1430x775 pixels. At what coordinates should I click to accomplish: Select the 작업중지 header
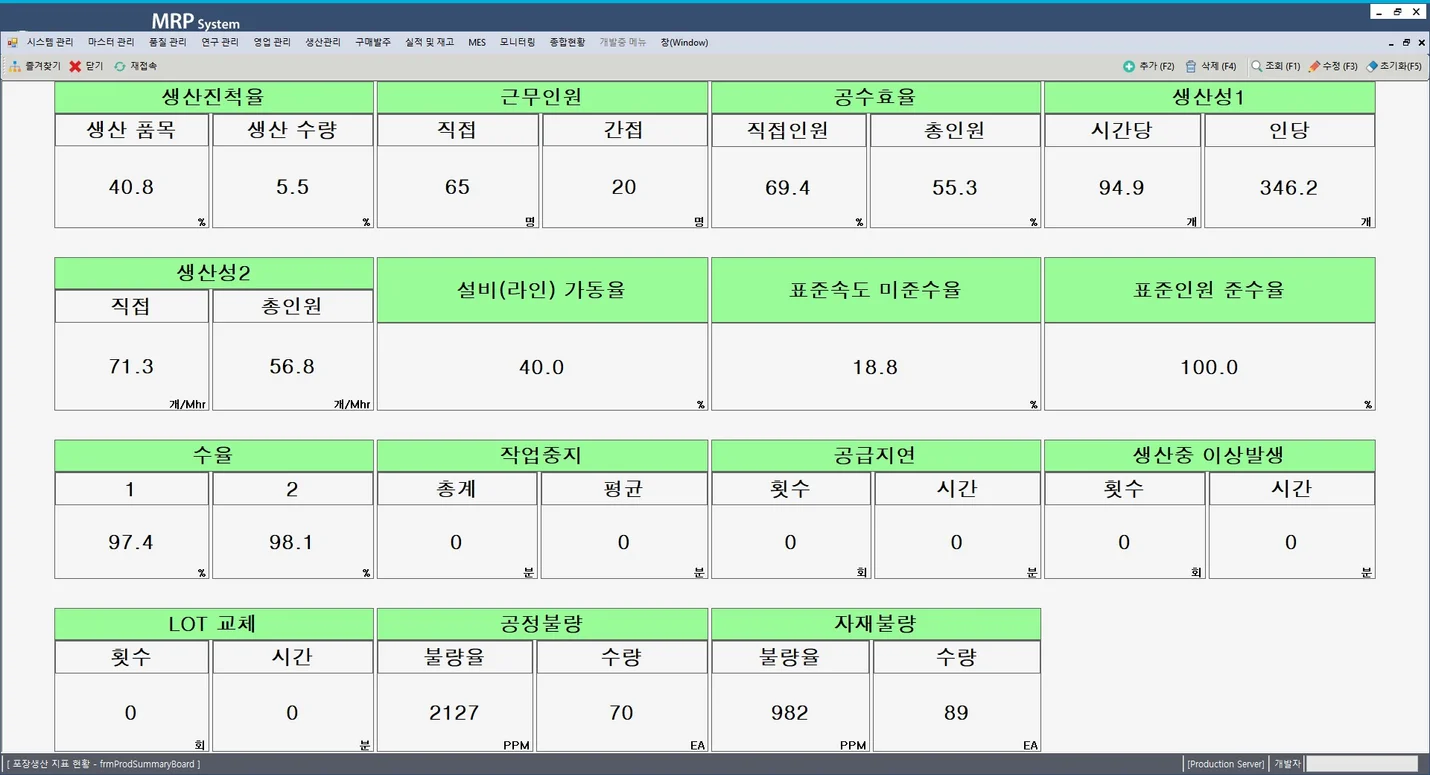(x=541, y=456)
